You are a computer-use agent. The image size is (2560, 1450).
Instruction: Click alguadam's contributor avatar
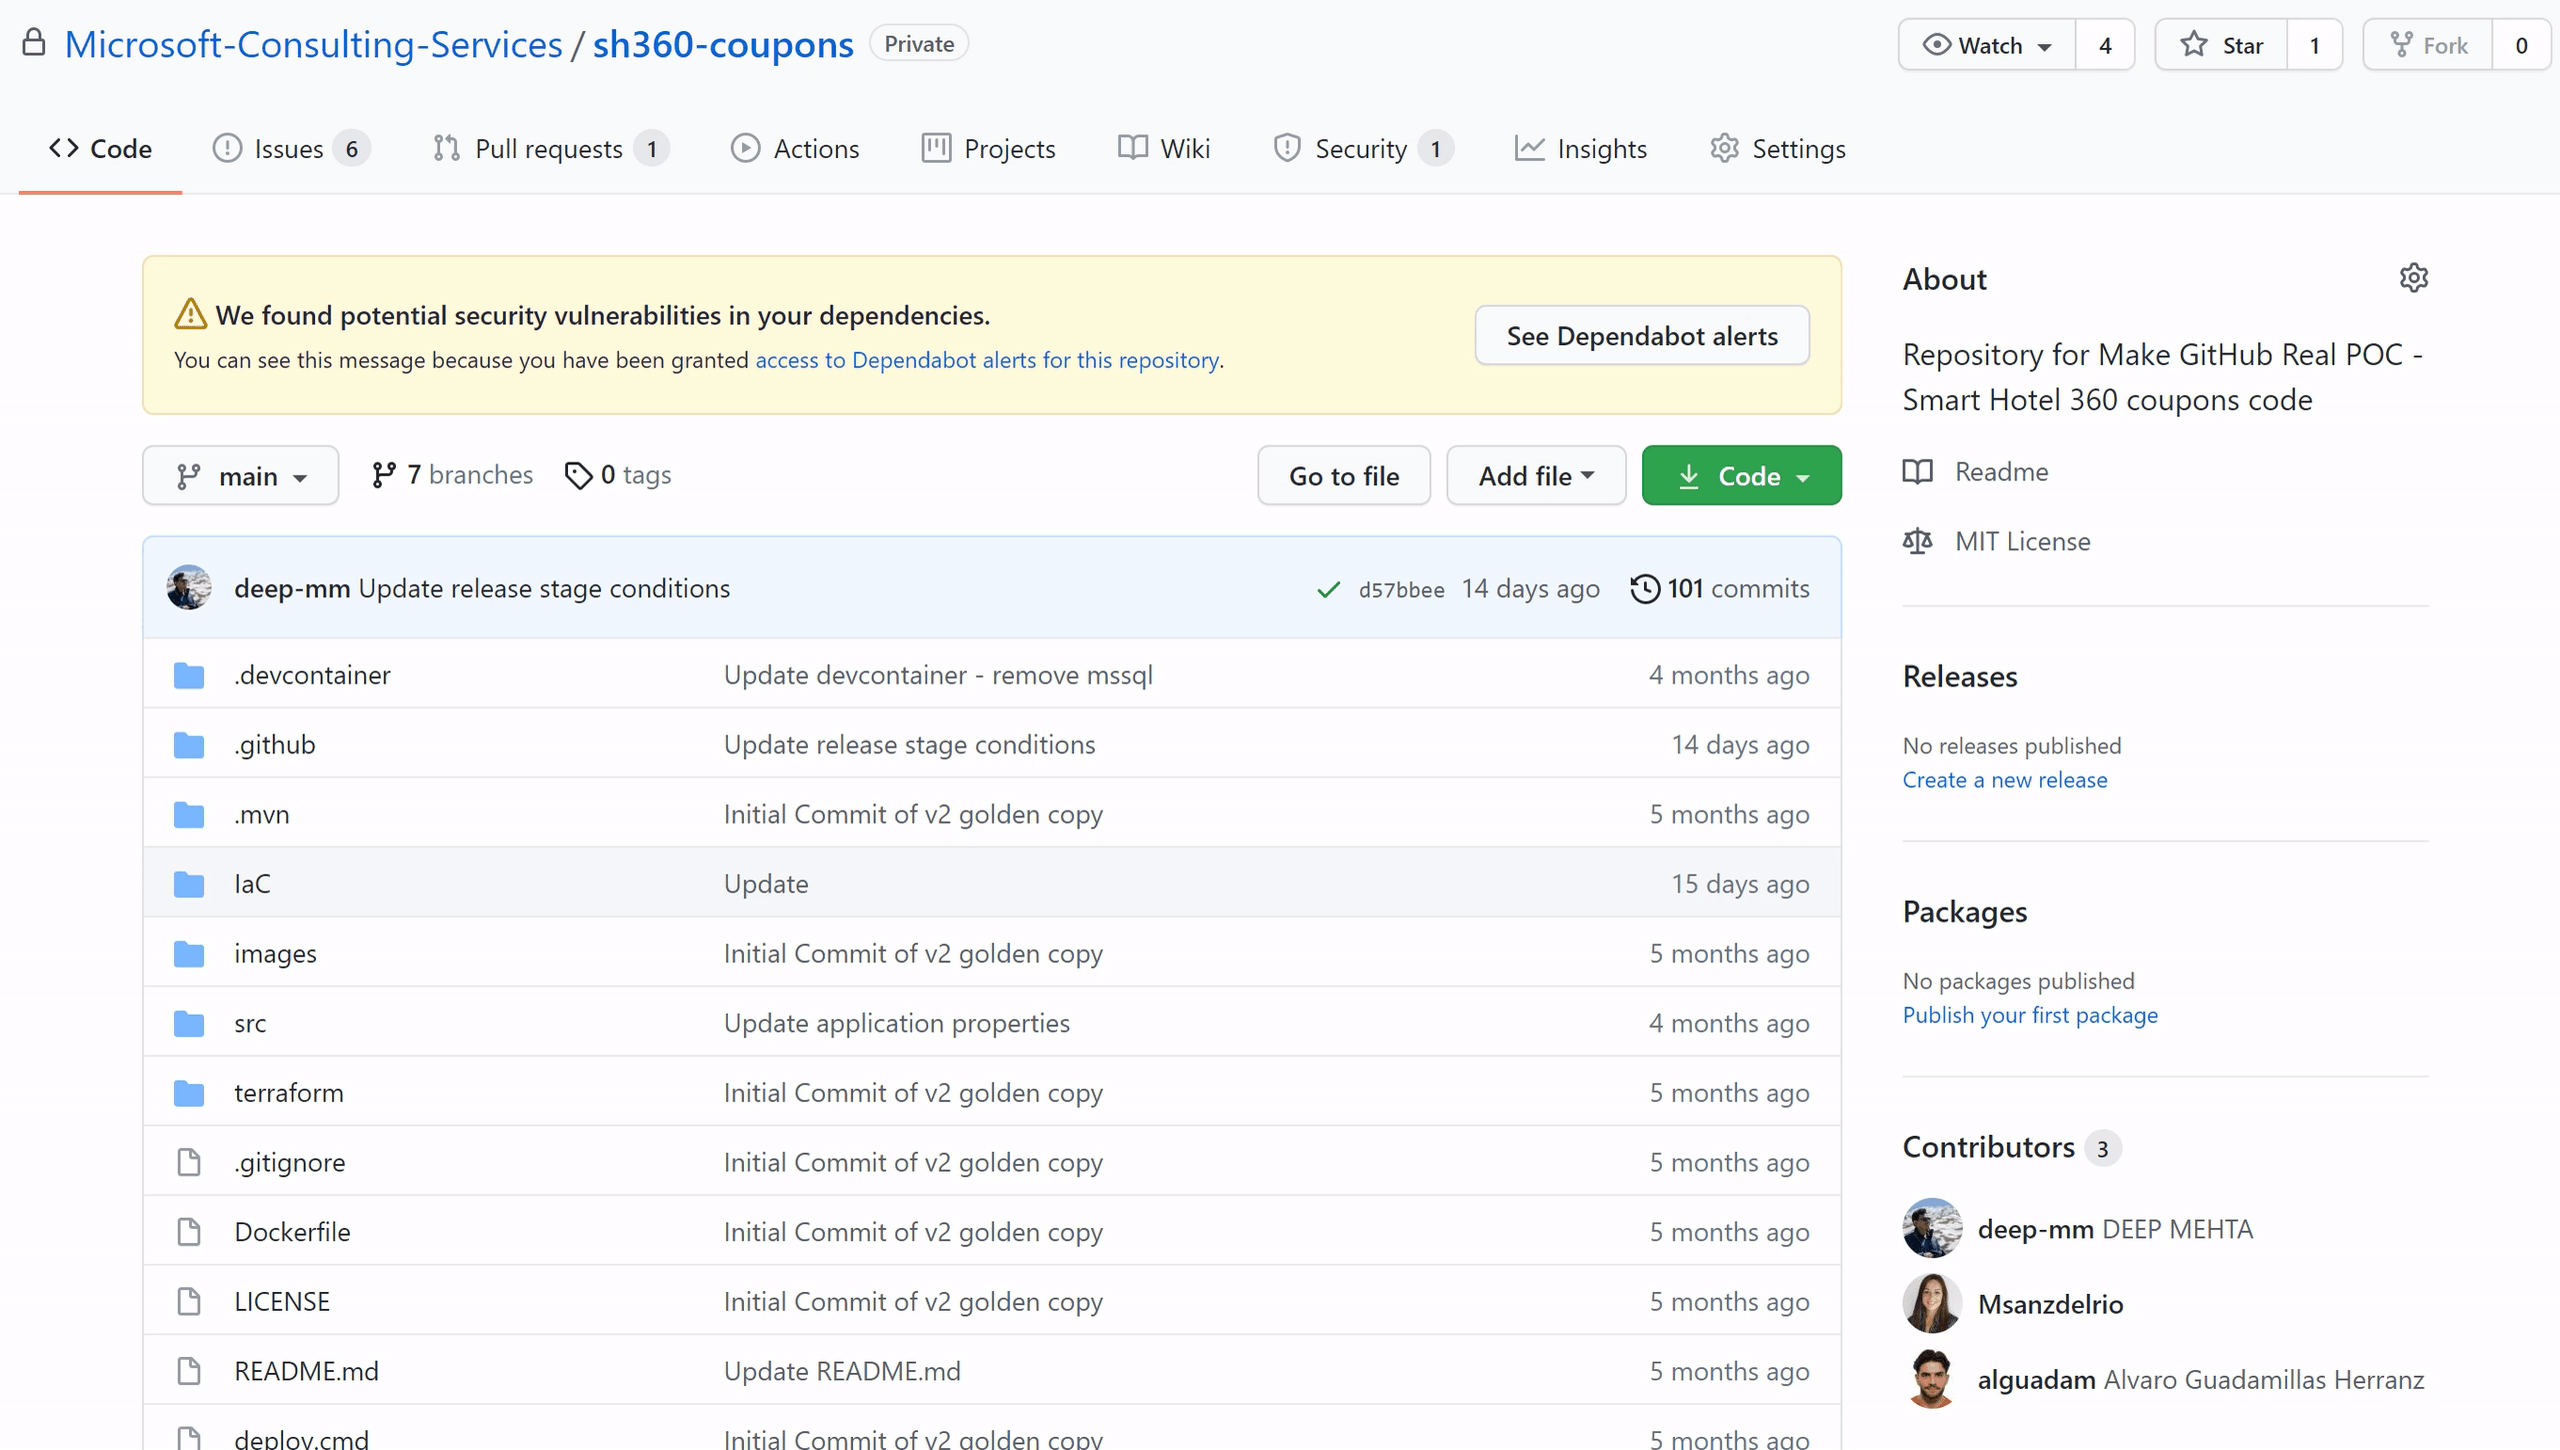(1931, 1379)
